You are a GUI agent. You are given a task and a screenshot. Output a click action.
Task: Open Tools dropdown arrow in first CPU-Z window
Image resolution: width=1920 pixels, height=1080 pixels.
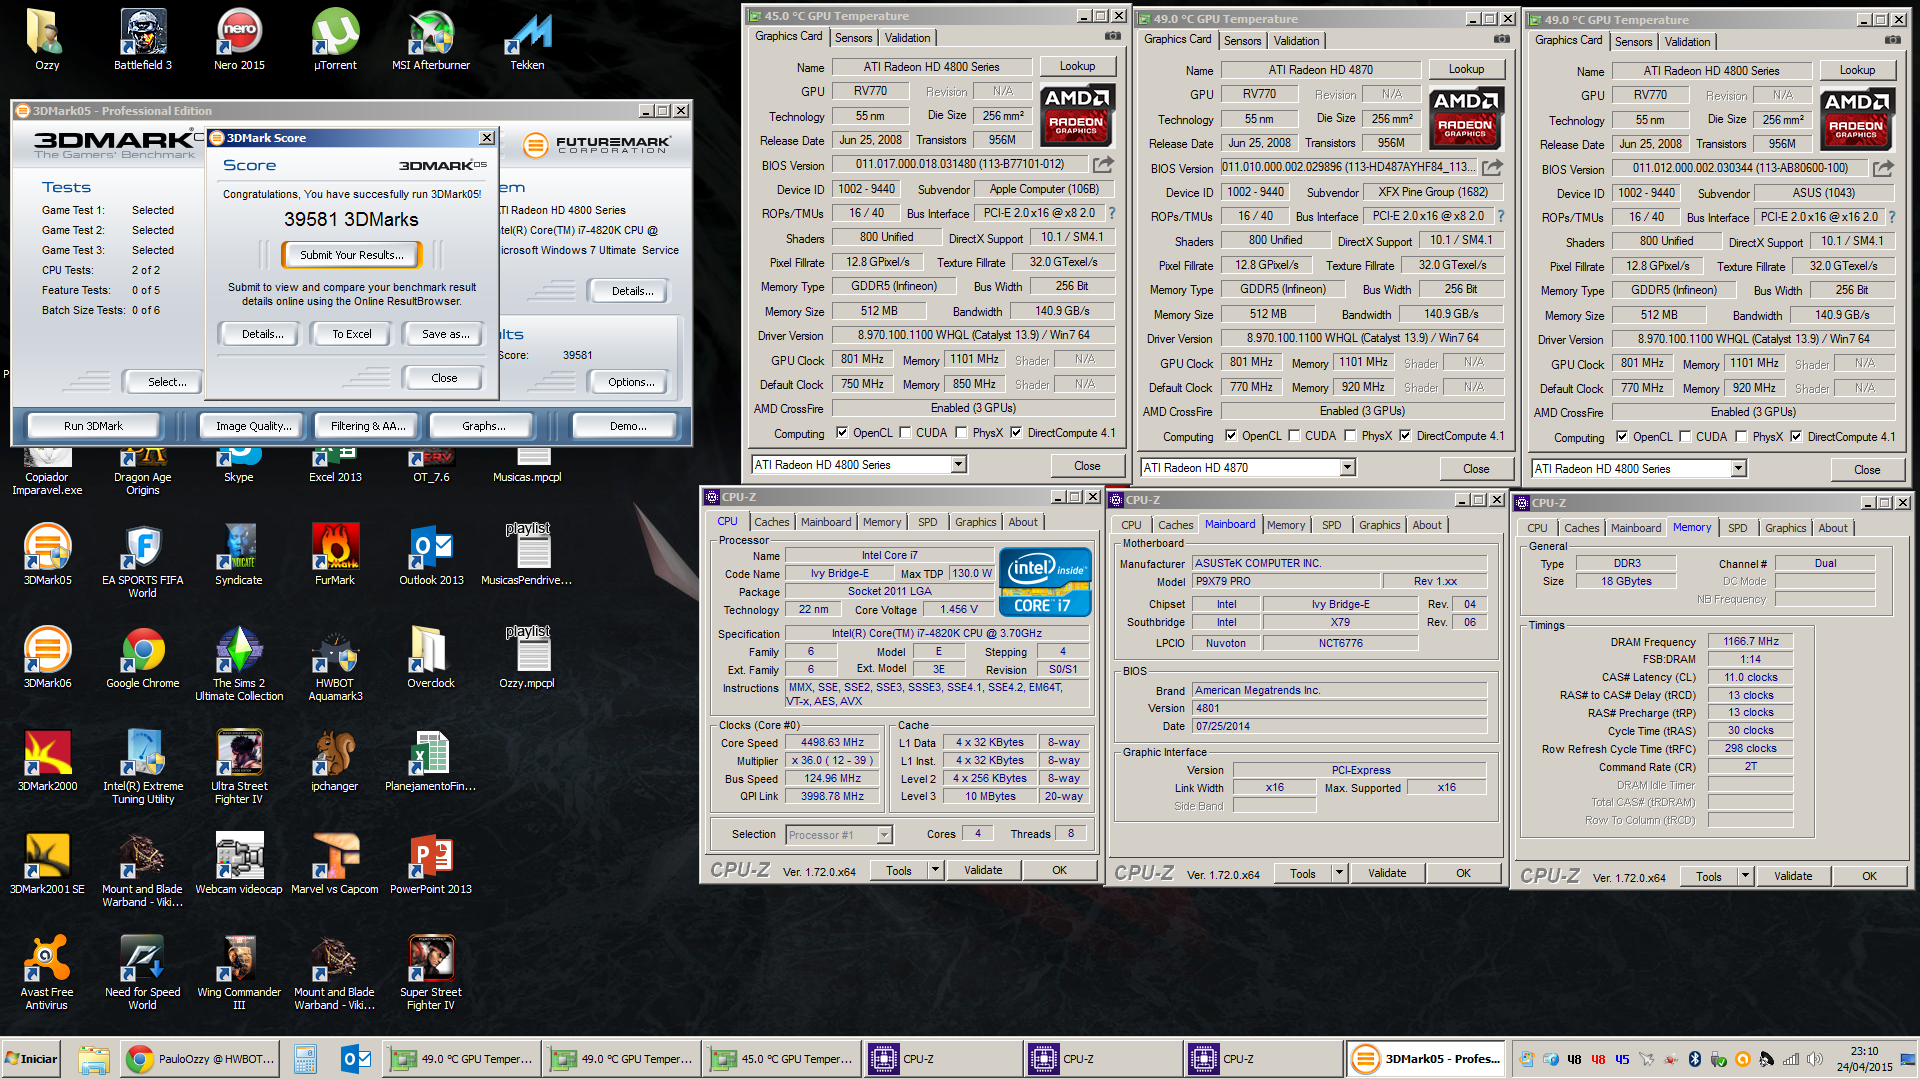click(x=936, y=871)
